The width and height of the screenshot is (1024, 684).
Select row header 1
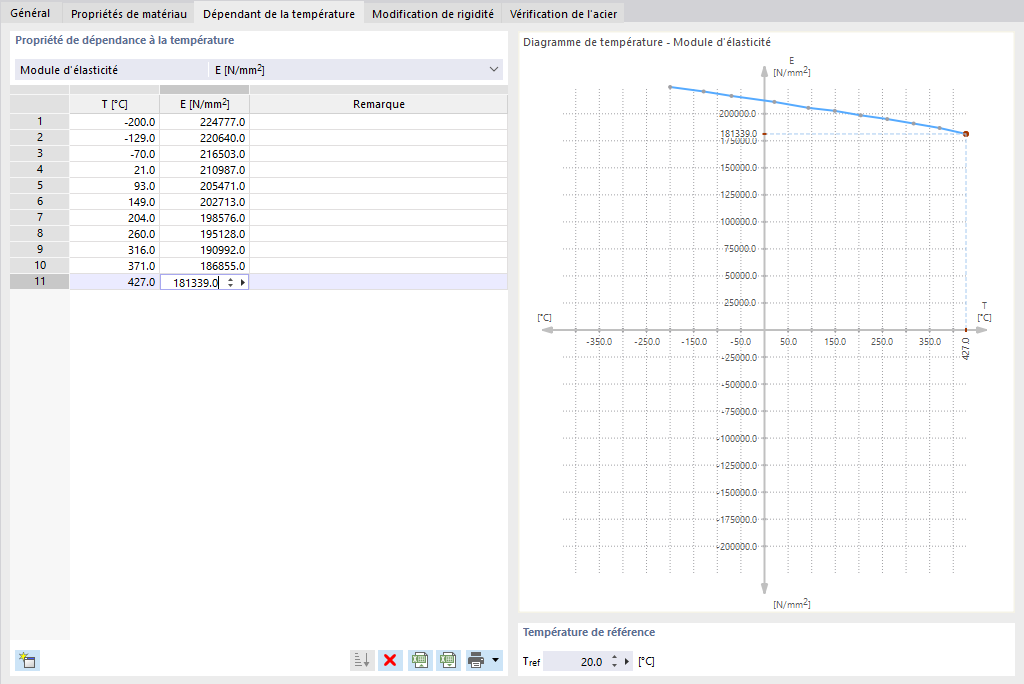40,122
